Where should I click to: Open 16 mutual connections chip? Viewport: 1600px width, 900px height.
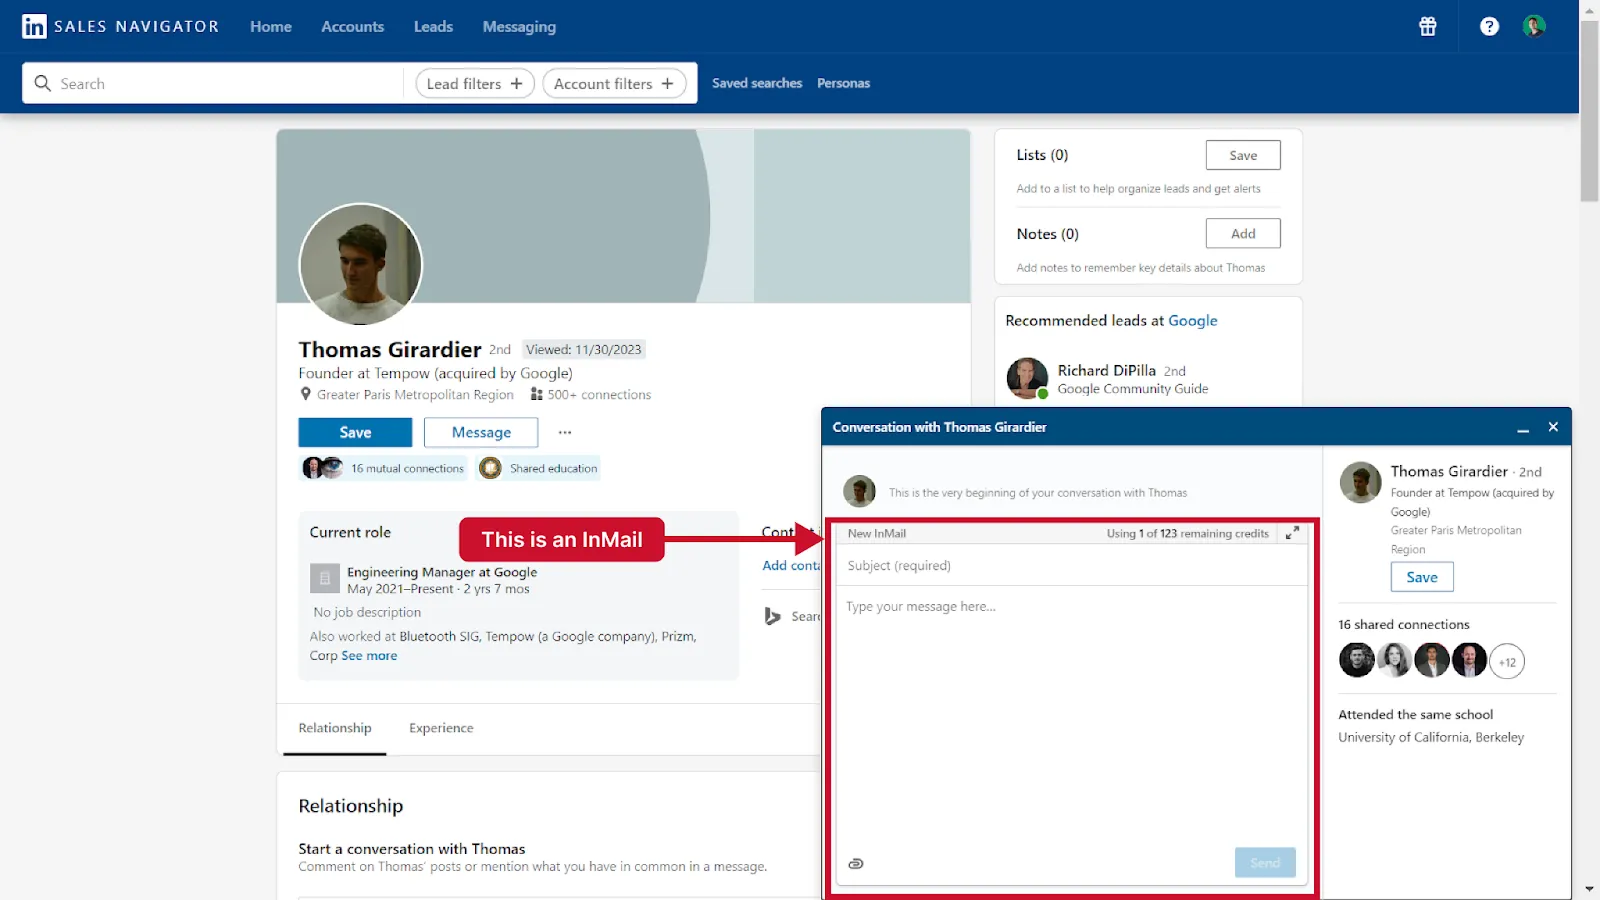384,468
